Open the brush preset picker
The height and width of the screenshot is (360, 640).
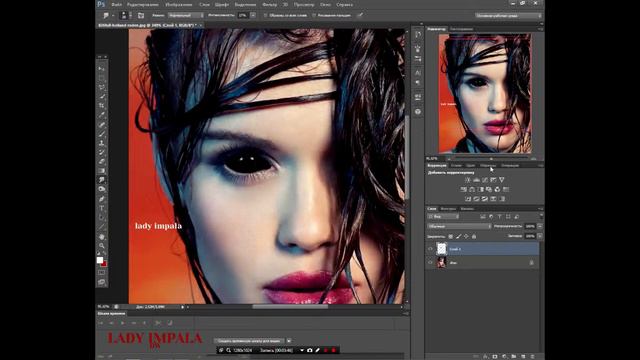coord(126,16)
